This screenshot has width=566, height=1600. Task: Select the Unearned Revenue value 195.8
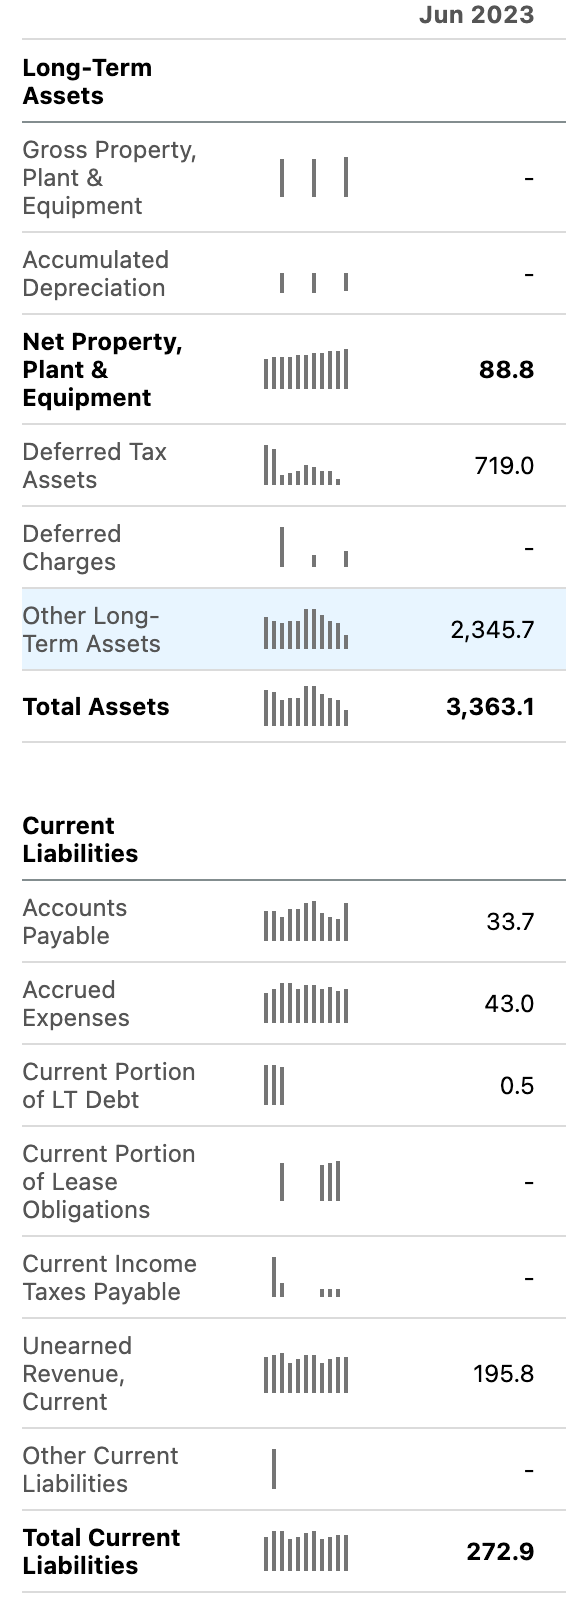point(504,1374)
